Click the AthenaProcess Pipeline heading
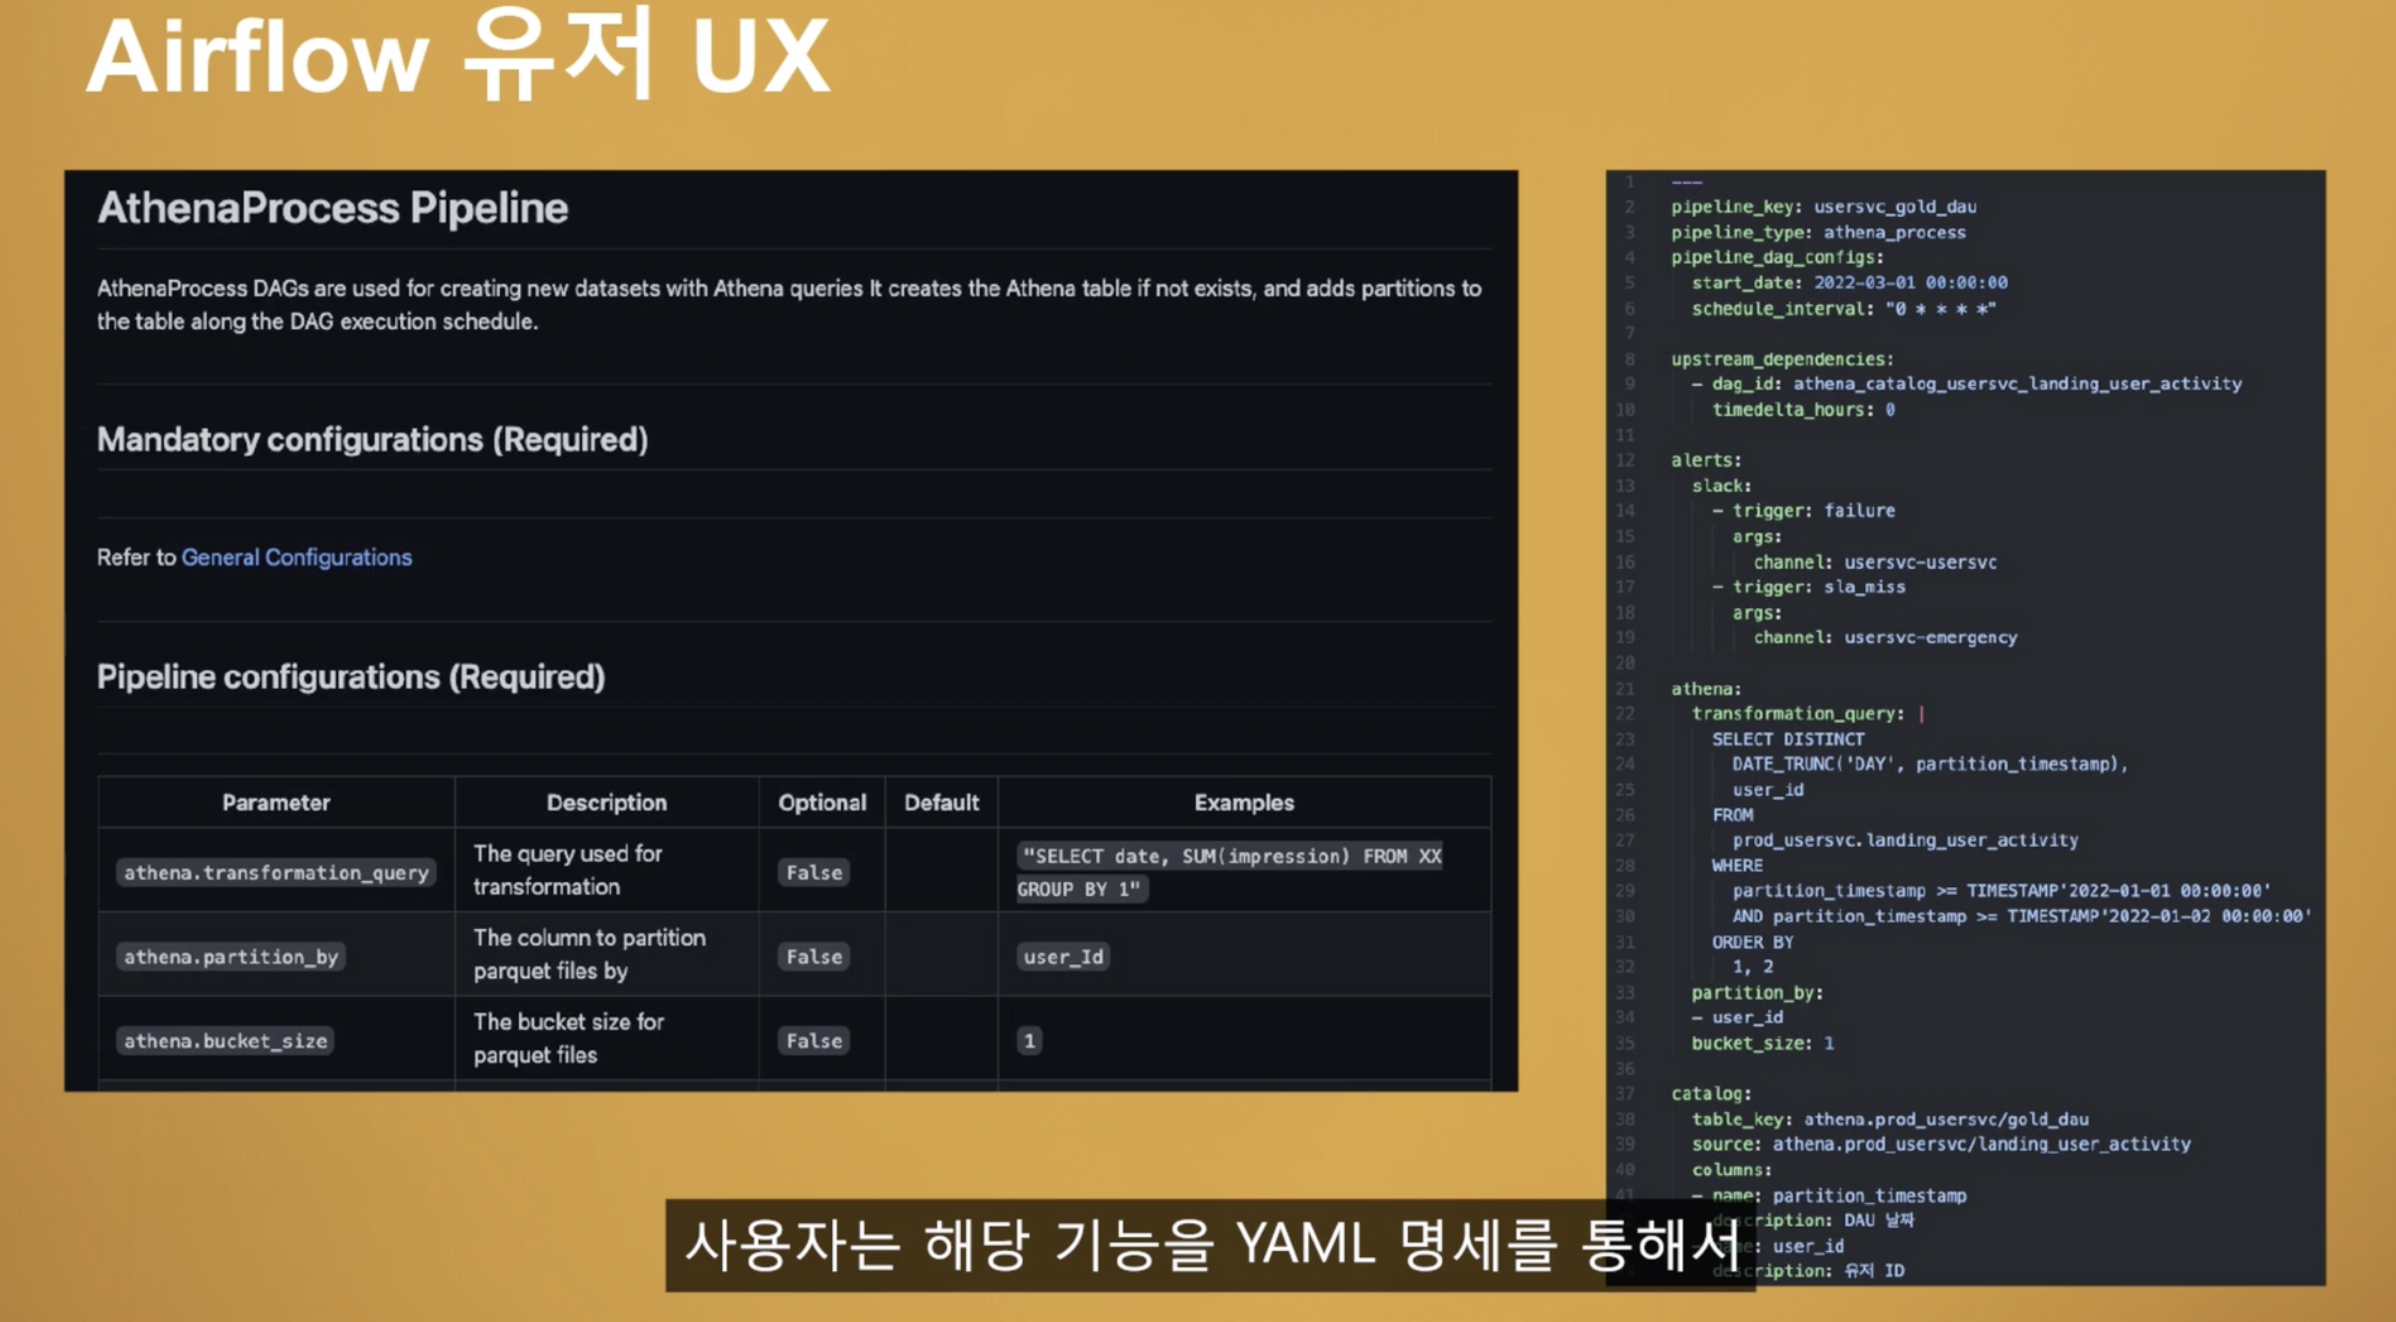Image resolution: width=2396 pixels, height=1322 pixels. pos(332,208)
